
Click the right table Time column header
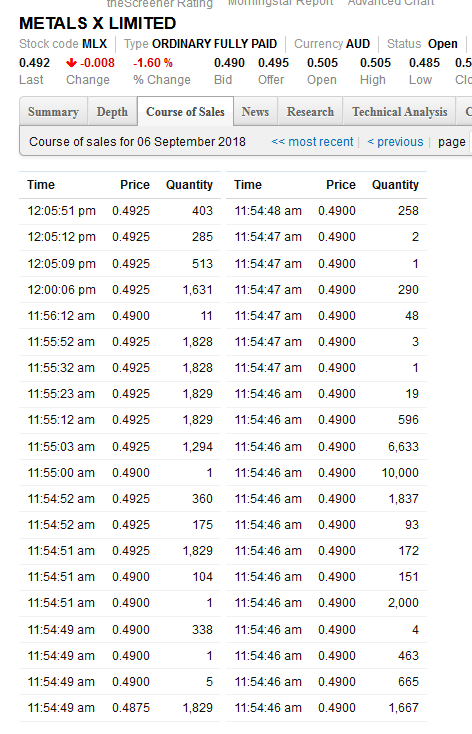pyautogui.click(x=248, y=185)
